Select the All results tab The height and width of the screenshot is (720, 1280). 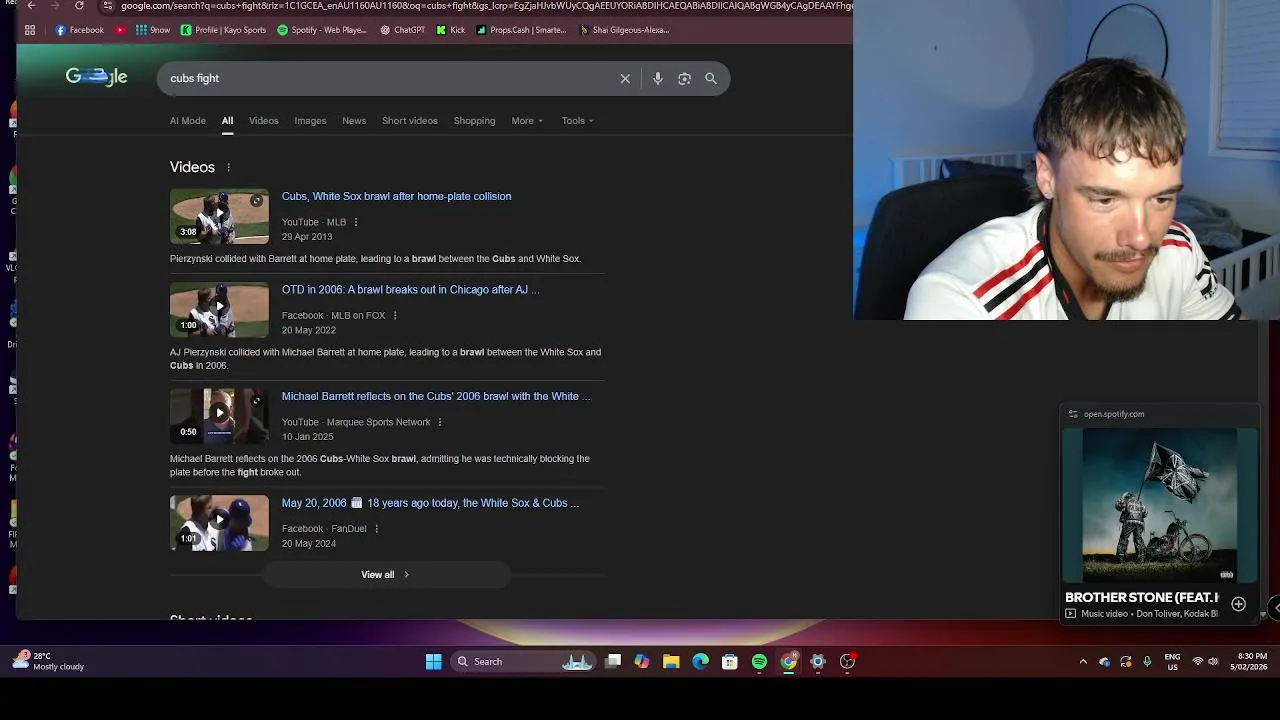(227, 121)
